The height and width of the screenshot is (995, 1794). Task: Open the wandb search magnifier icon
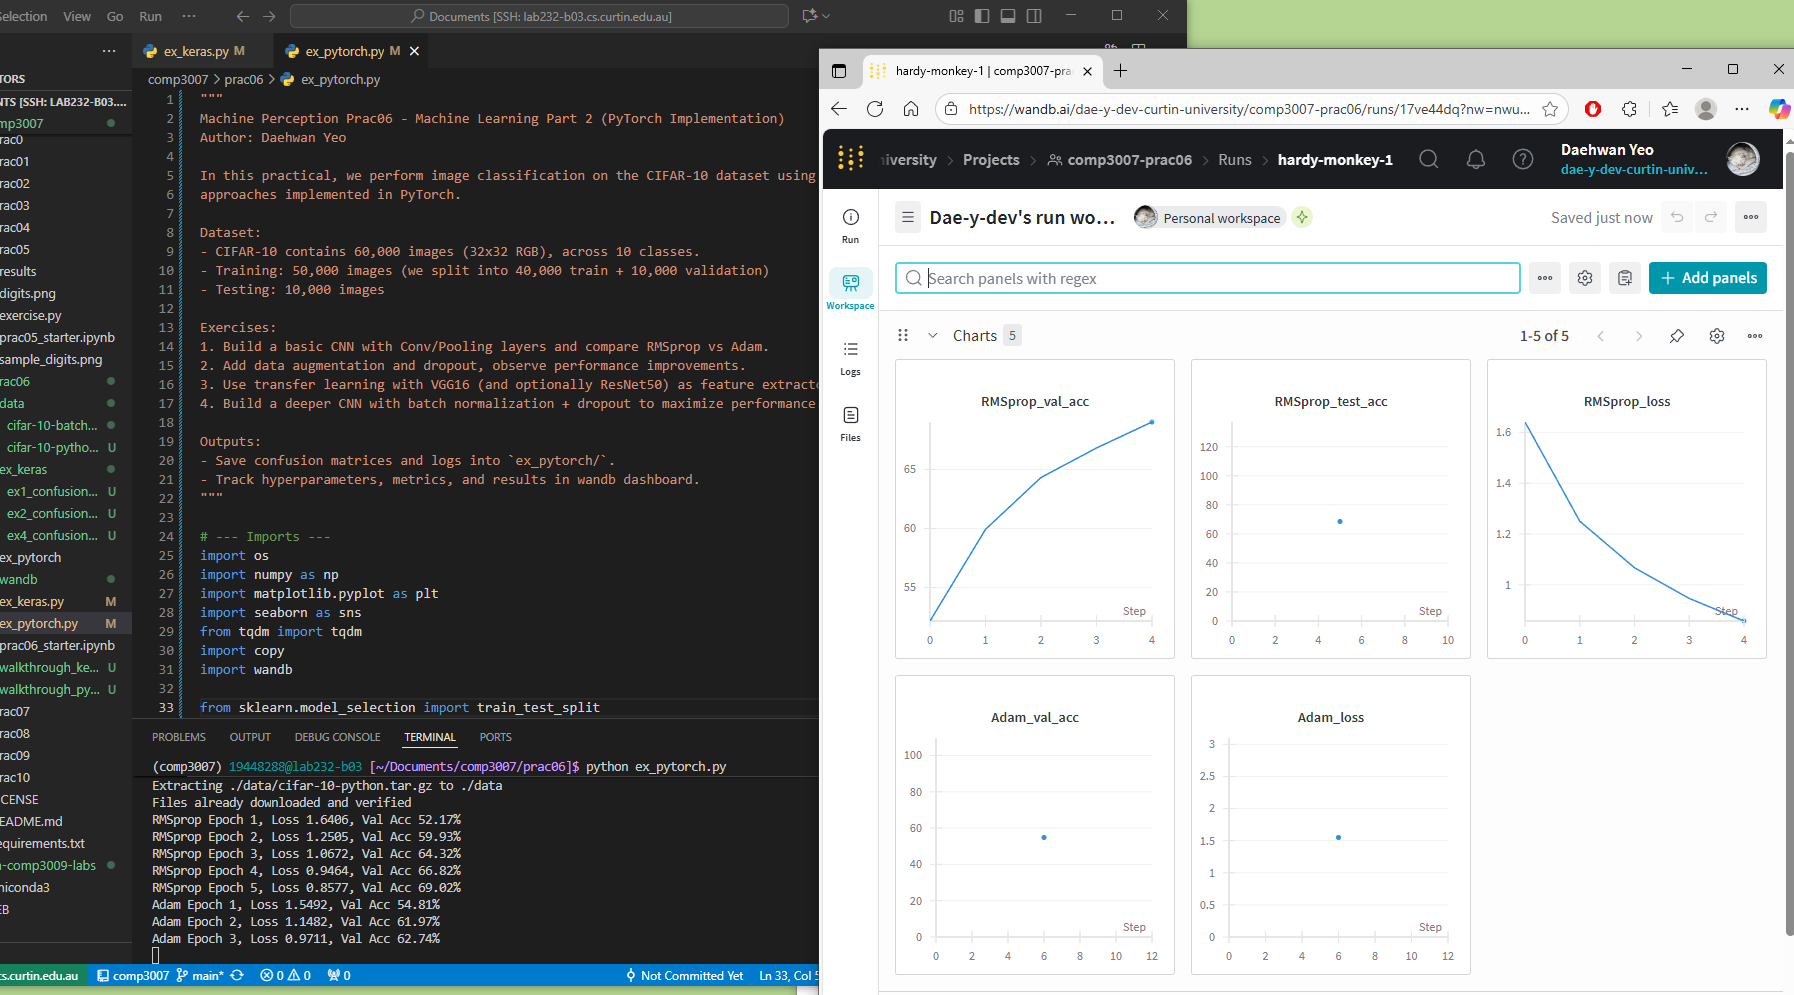point(1428,160)
